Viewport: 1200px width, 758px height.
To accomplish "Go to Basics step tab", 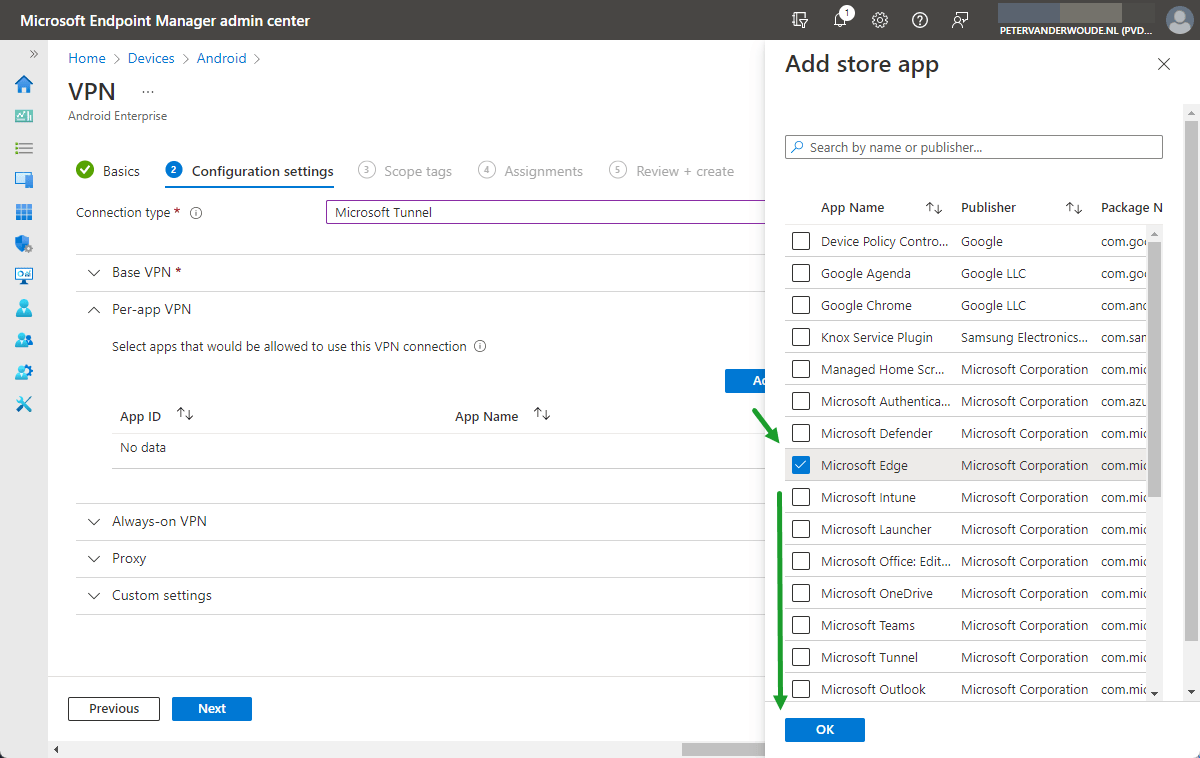I will coord(108,171).
